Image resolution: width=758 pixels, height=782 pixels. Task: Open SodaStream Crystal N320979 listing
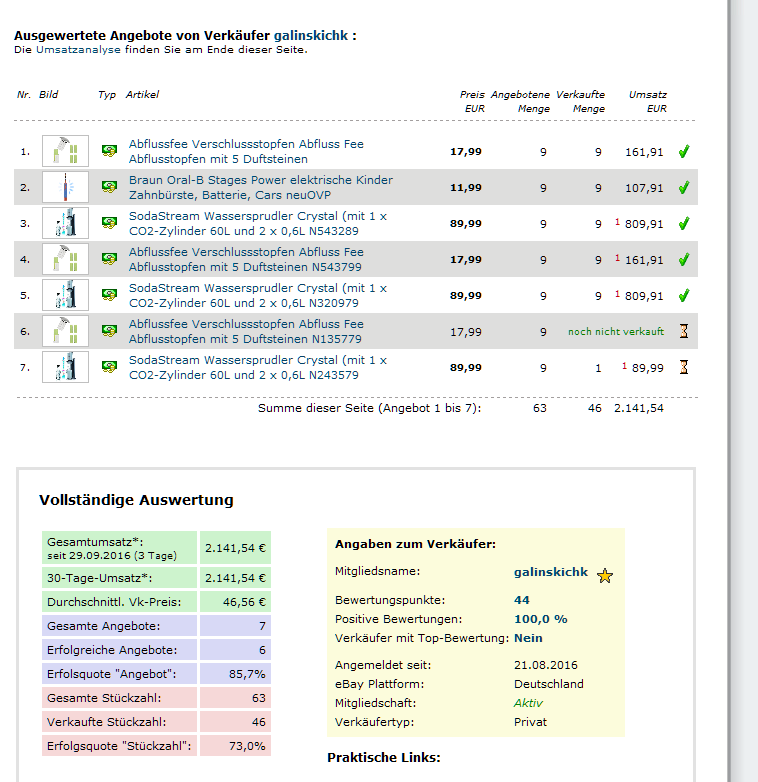tap(258, 295)
